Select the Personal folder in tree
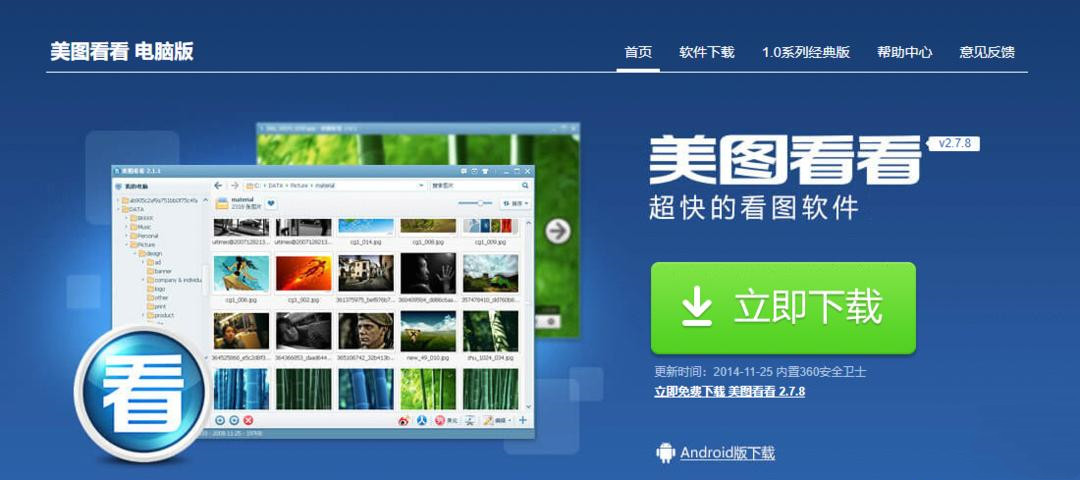Screen dimensions: 1080x480 pos(144,236)
